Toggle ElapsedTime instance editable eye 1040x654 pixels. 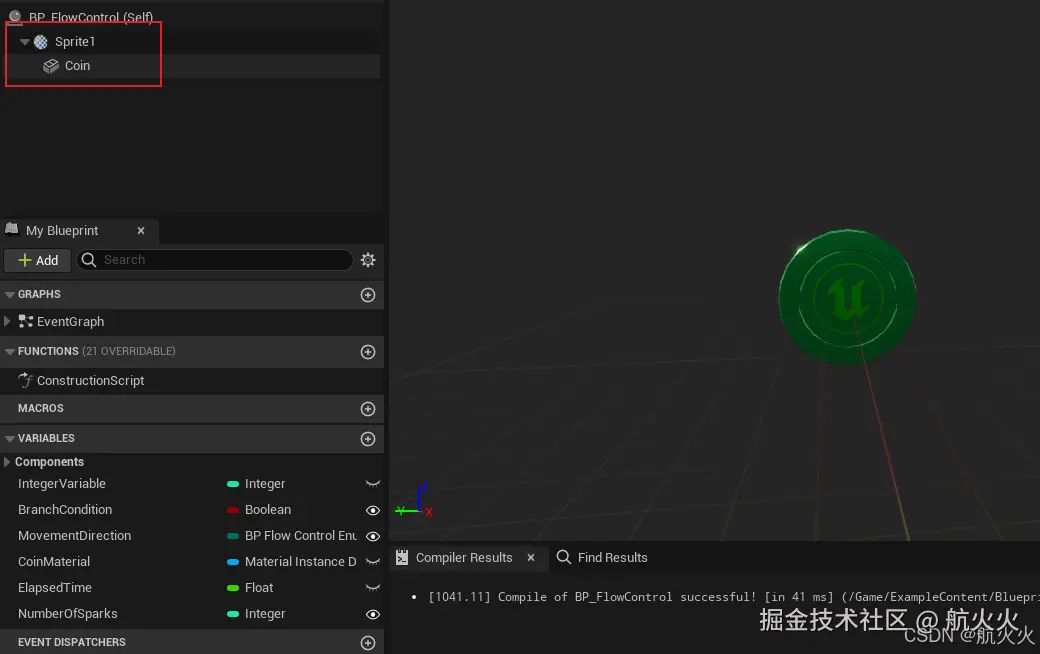click(x=373, y=588)
